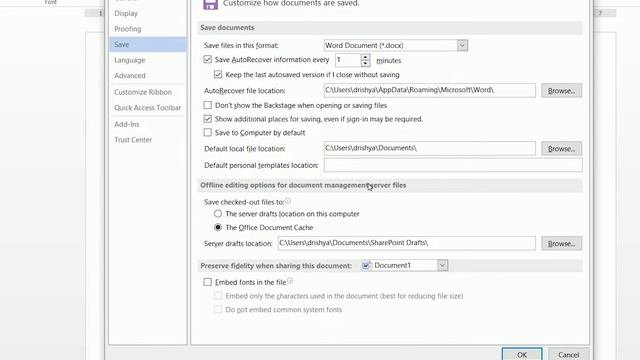
Task: Open the Add-Ins category
Action: coord(127,124)
